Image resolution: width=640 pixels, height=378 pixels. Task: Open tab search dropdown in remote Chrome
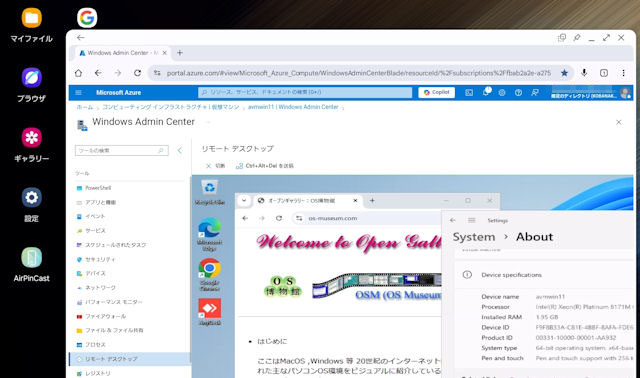coord(244,200)
